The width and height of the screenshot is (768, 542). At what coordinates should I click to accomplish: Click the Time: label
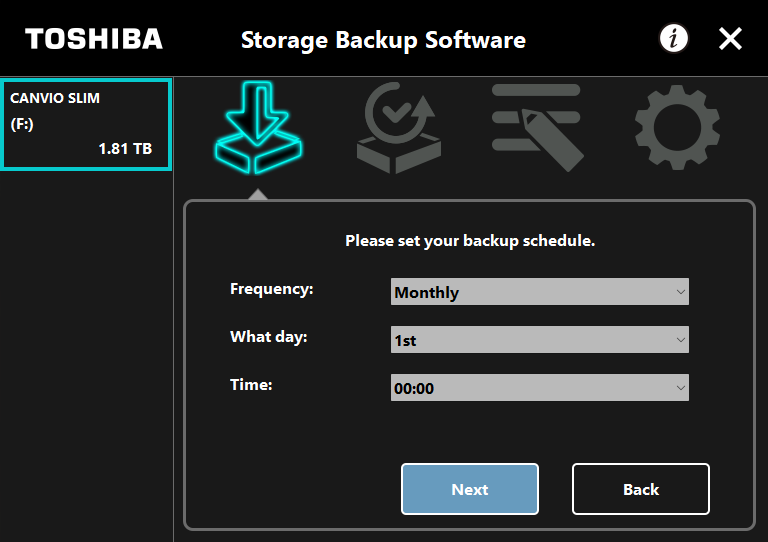(x=251, y=385)
